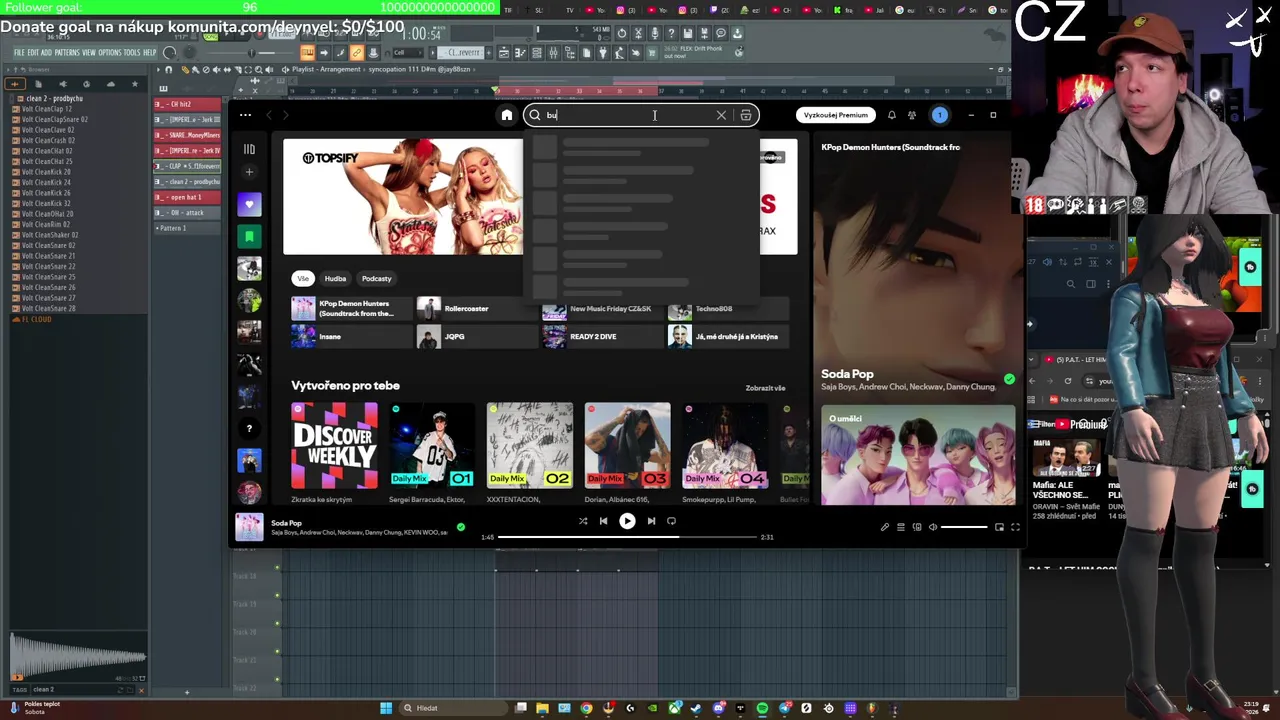The height and width of the screenshot is (720, 1280).
Task: Open New Music Friday CZ&SK tile
Action: [603, 309]
